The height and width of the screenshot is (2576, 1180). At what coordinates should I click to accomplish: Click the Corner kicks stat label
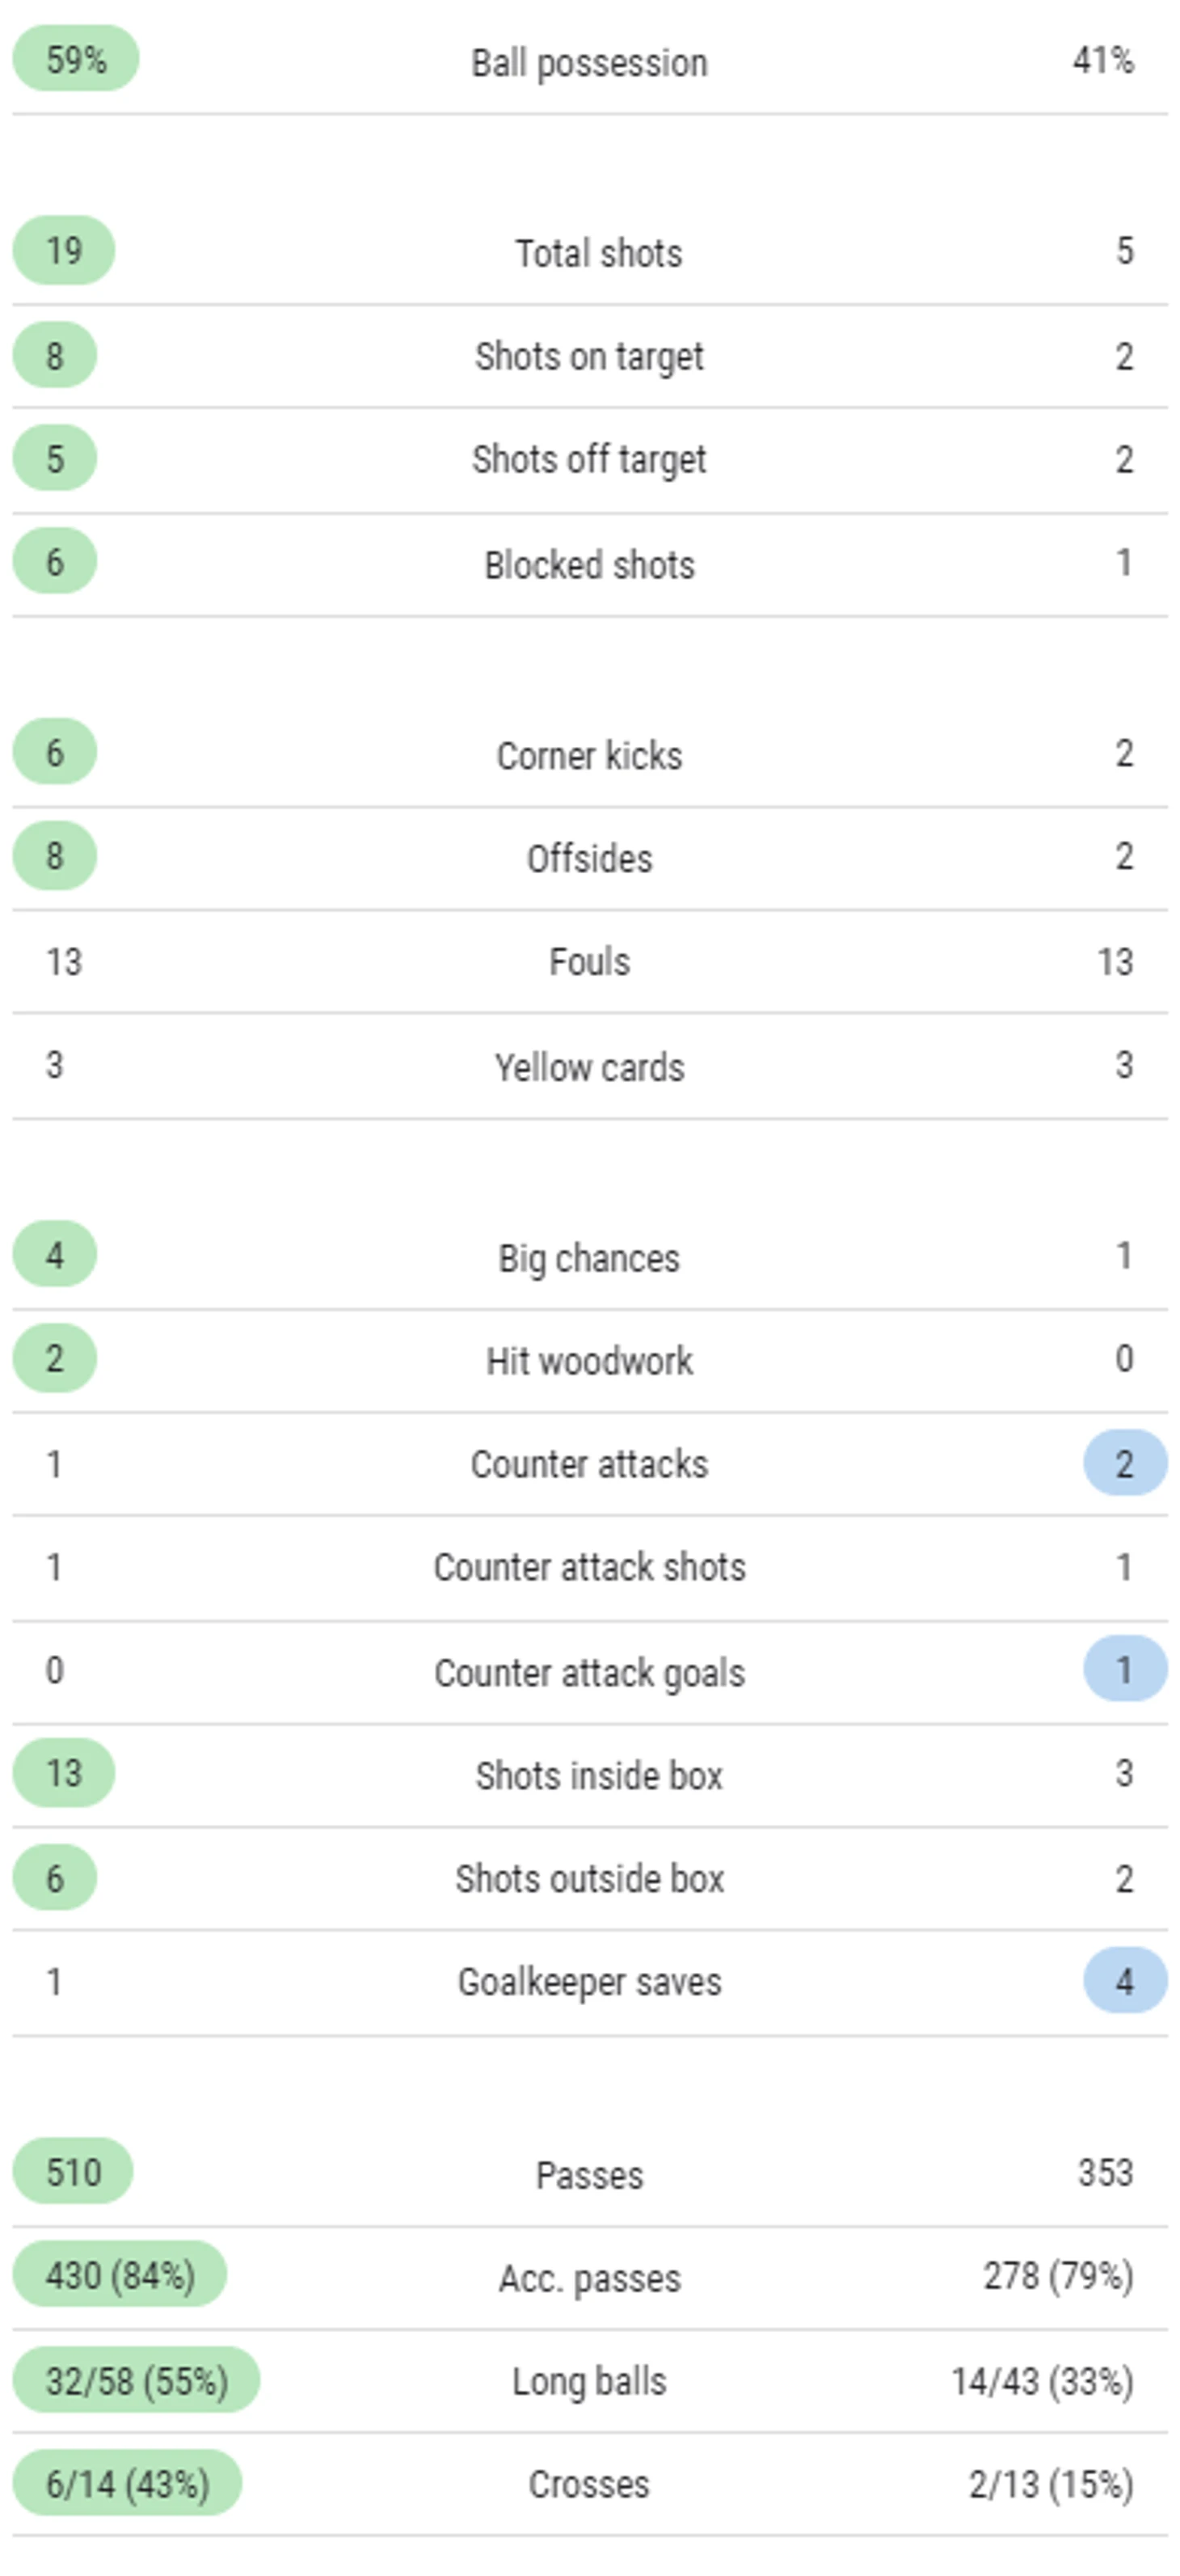coord(589,755)
